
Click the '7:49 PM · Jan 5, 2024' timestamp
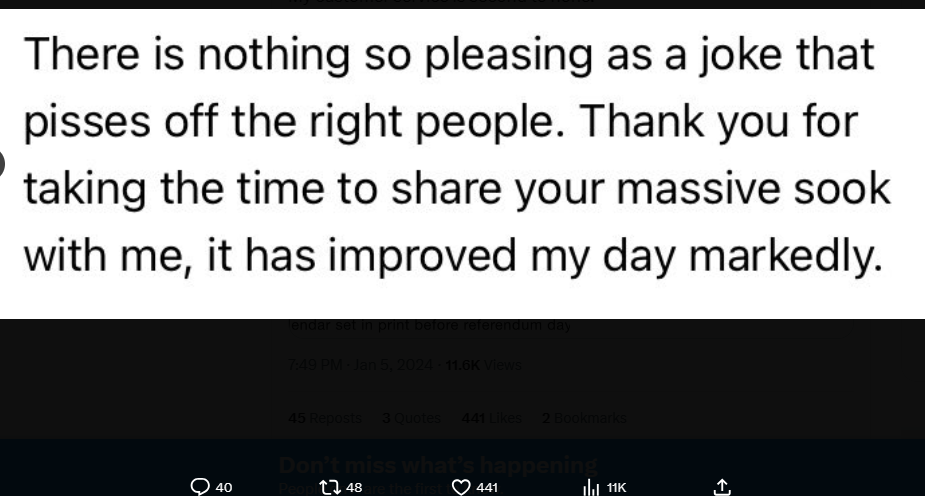pyautogui.click(x=362, y=365)
